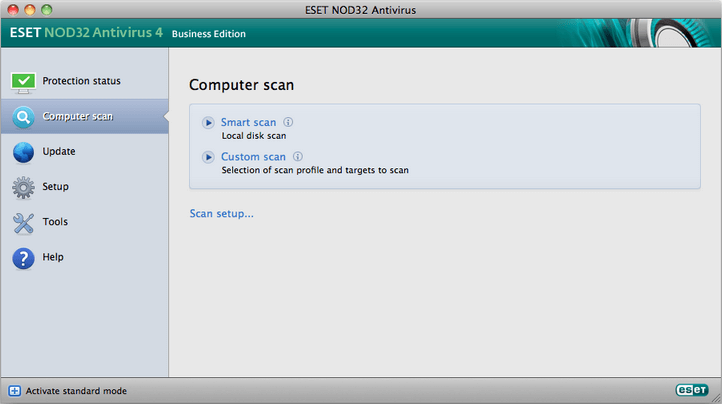Screen dimensions: 722x404
Task: Click the Tools wrench icon
Action: coord(23,223)
